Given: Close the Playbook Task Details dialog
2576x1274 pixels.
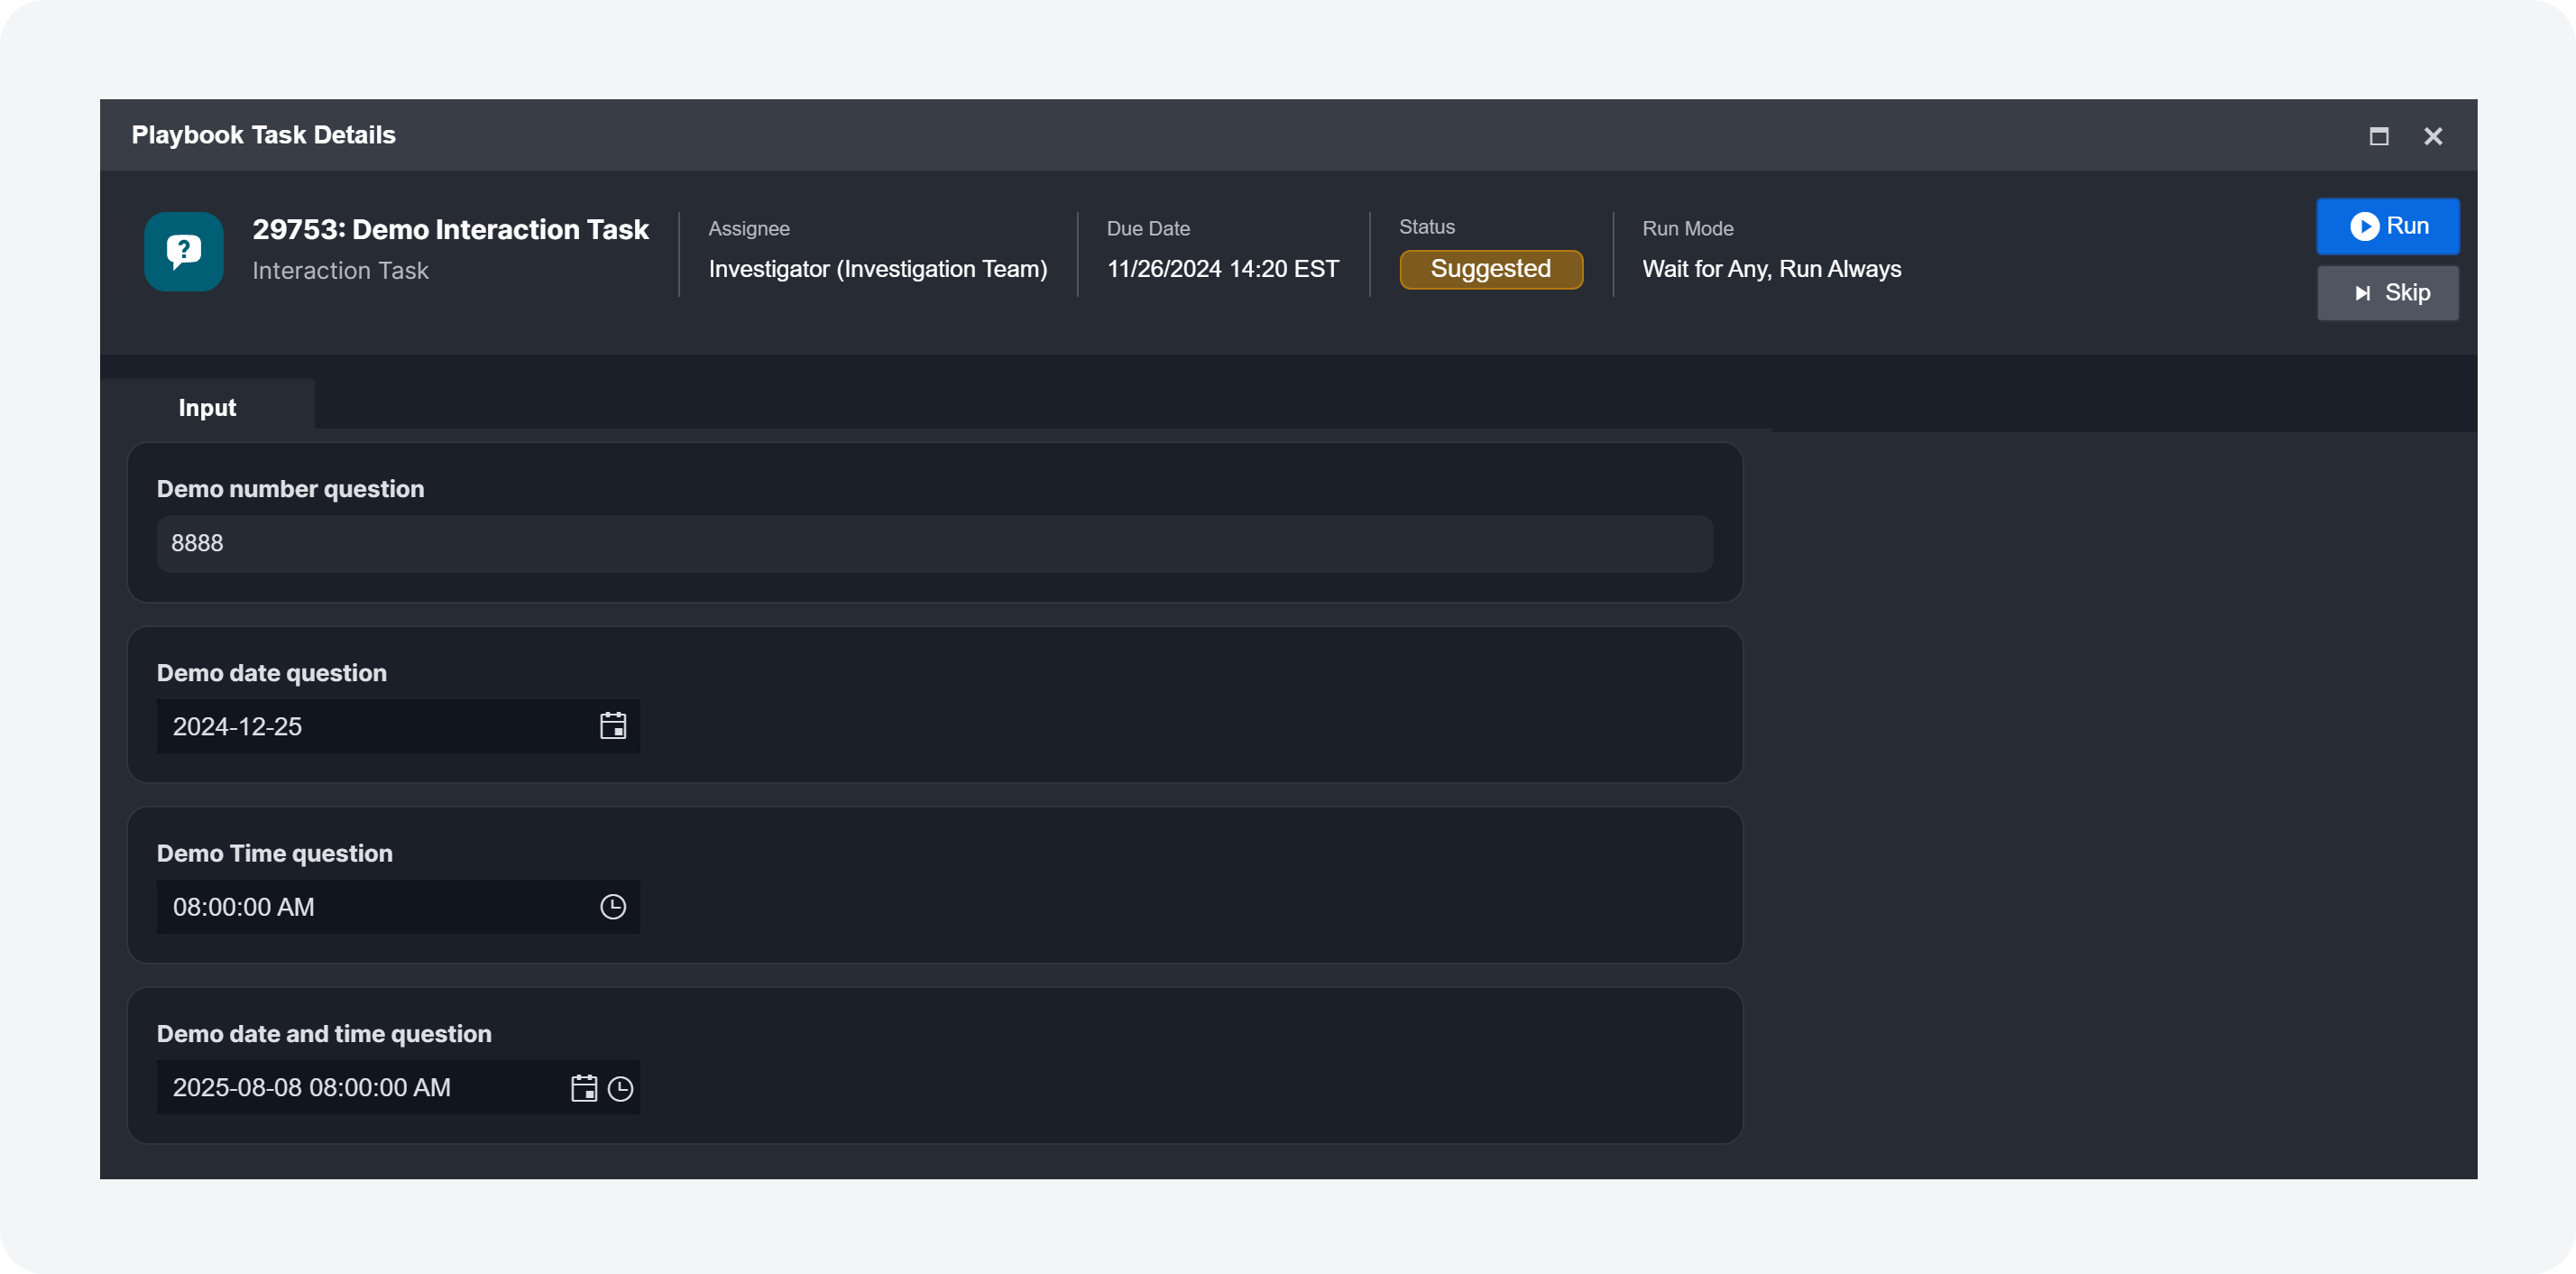Looking at the screenshot, I should [x=2432, y=136].
